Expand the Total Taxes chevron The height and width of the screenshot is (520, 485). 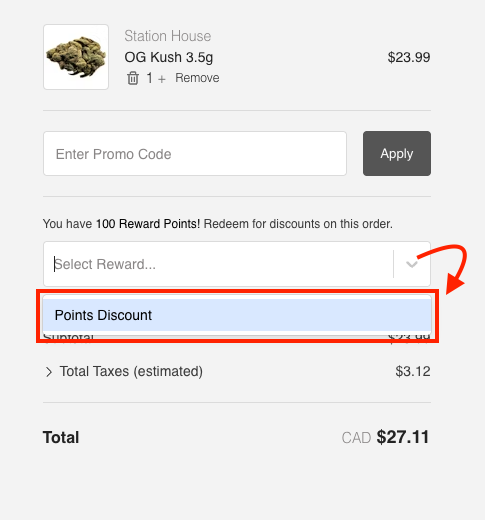click(x=49, y=372)
